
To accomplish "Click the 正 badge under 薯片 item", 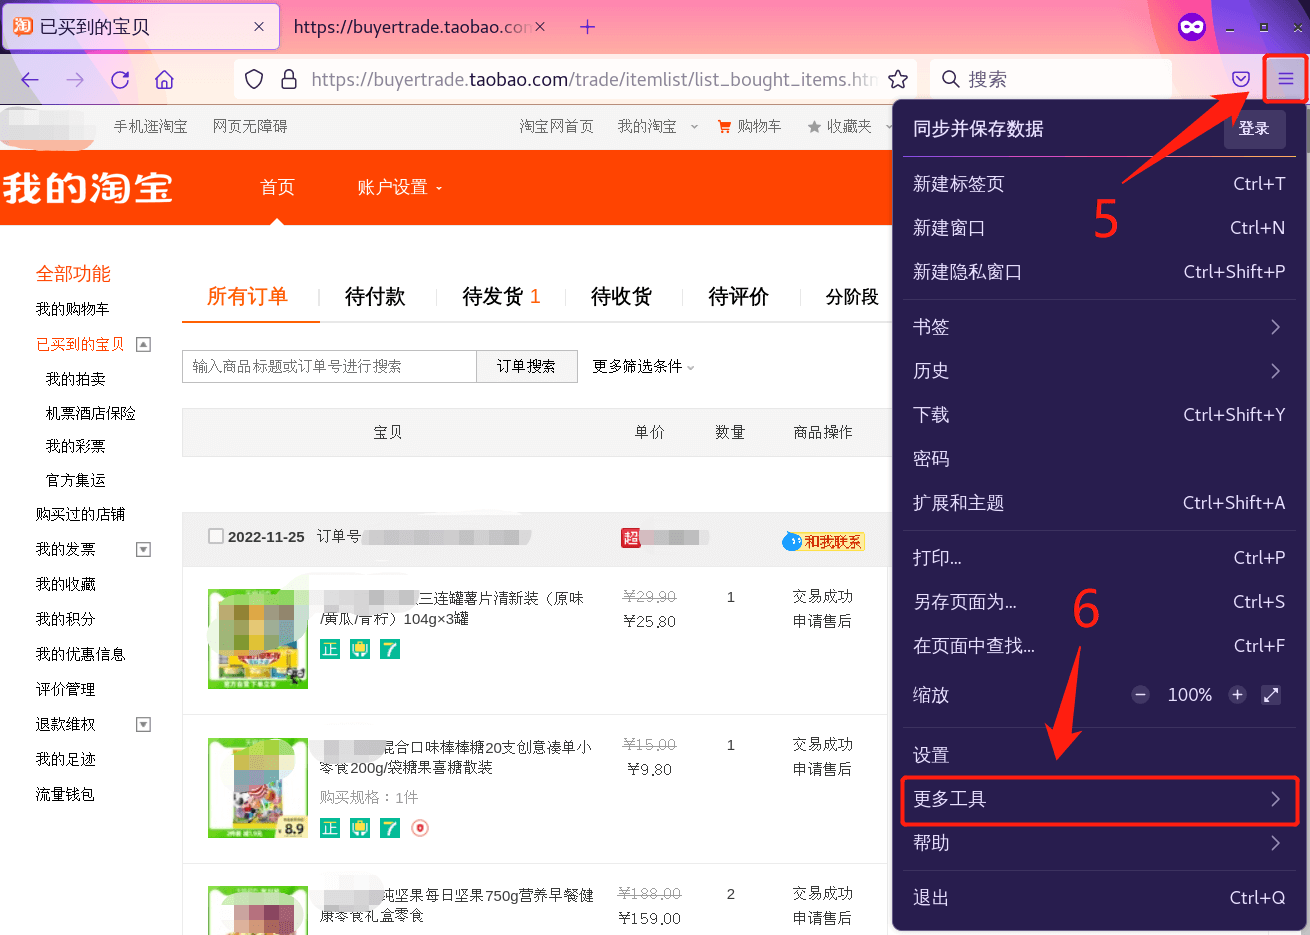I will point(330,649).
